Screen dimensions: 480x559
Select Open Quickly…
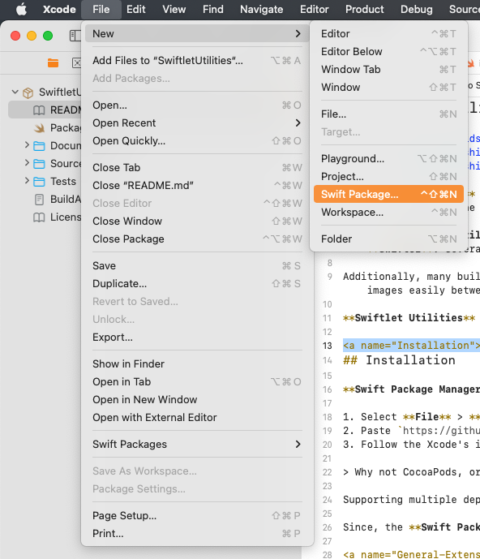point(197,141)
